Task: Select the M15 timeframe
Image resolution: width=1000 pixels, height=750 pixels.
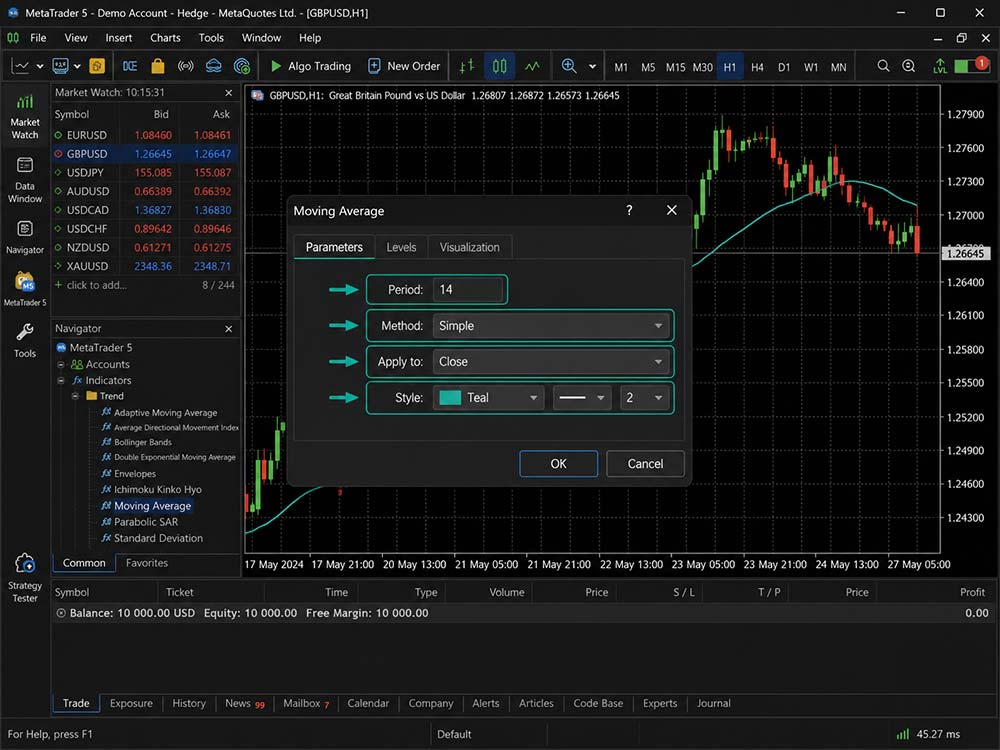Action: pyautogui.click(x=675, y=67)
